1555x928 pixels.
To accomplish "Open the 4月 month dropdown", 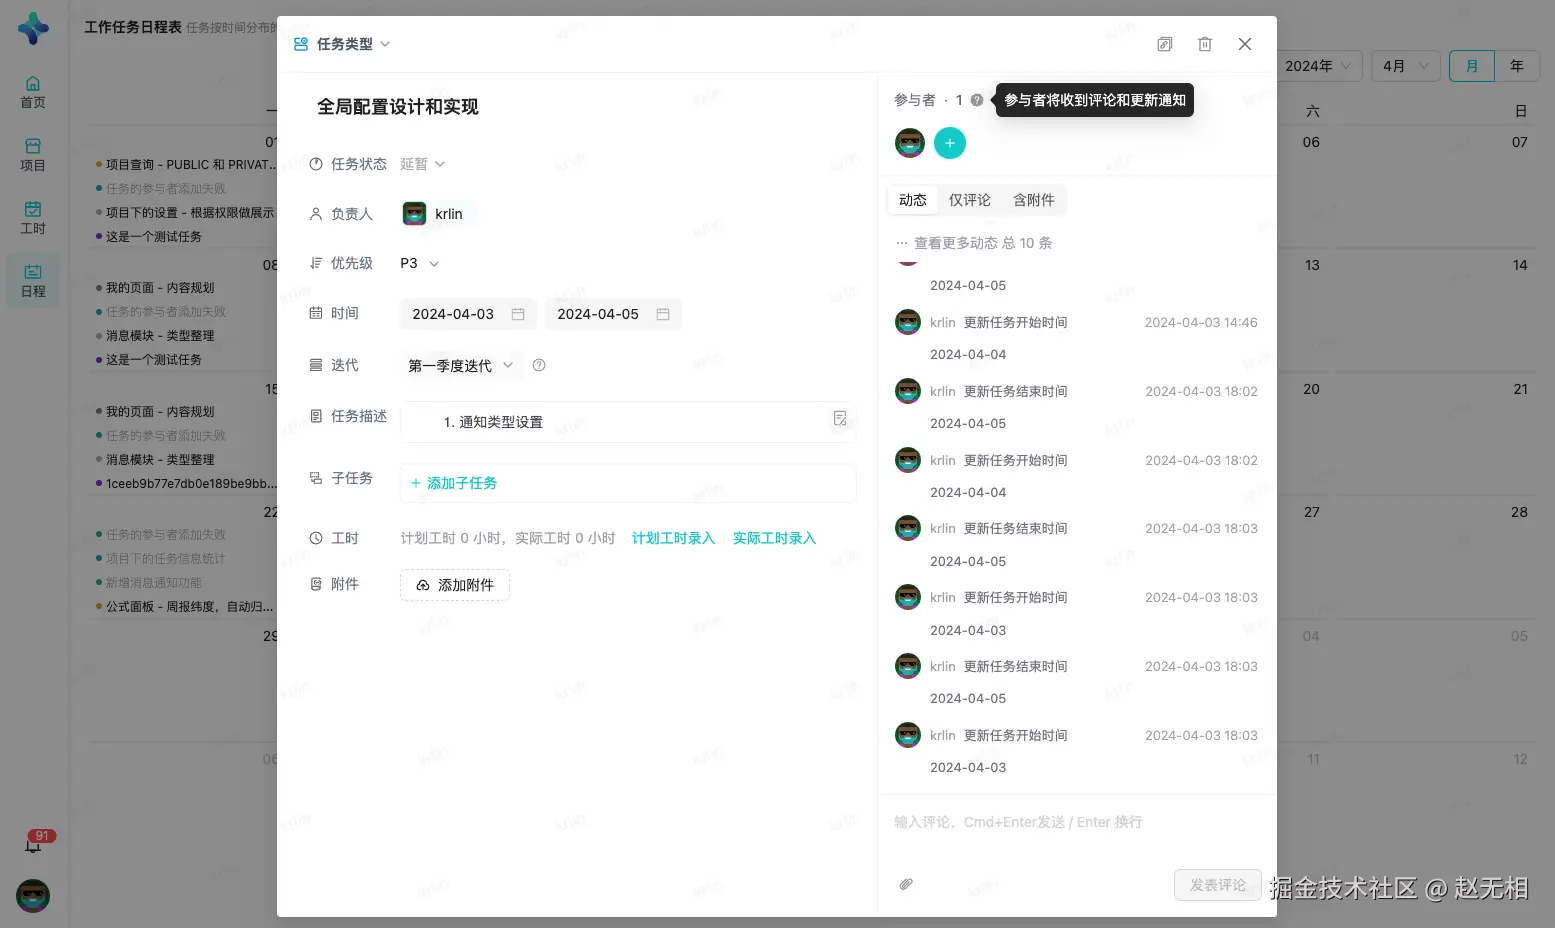I will 1406,66.
